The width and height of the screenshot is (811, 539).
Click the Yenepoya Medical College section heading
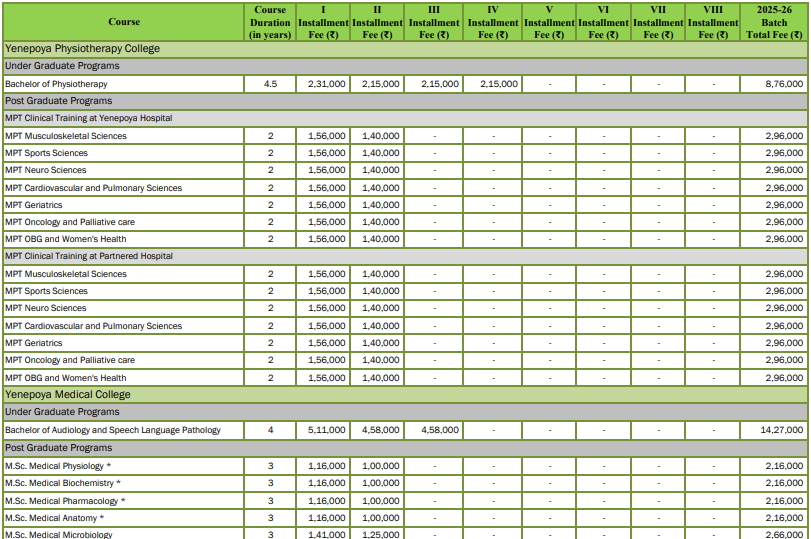pos(69,394)
